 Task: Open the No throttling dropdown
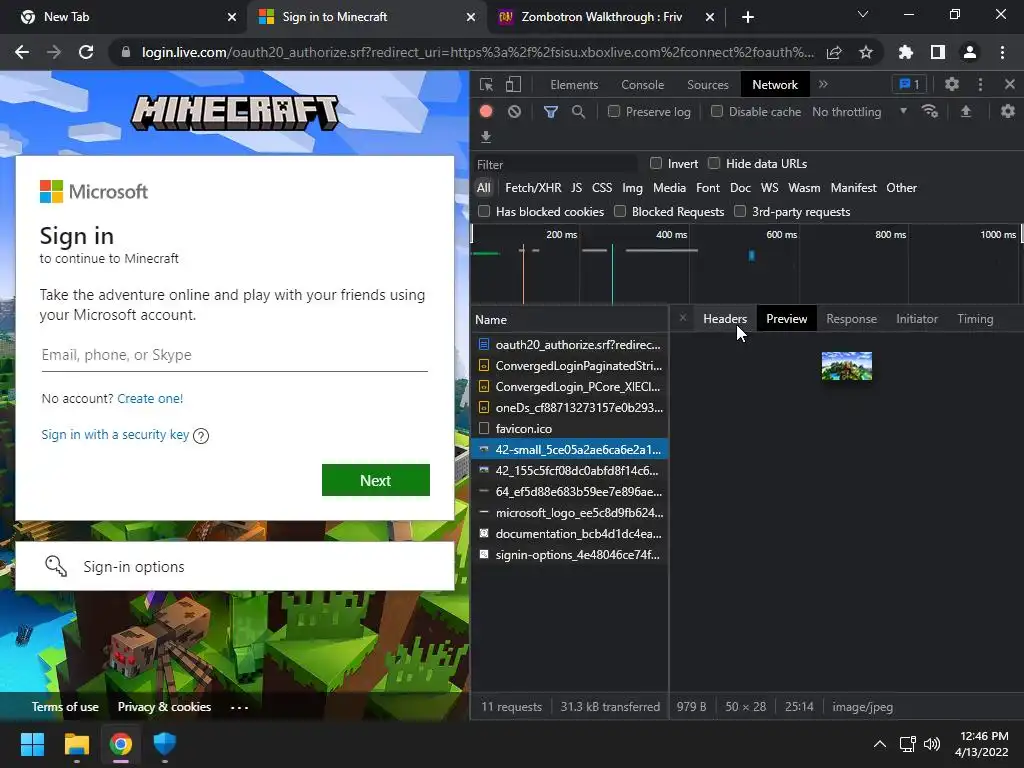[859, 112]
